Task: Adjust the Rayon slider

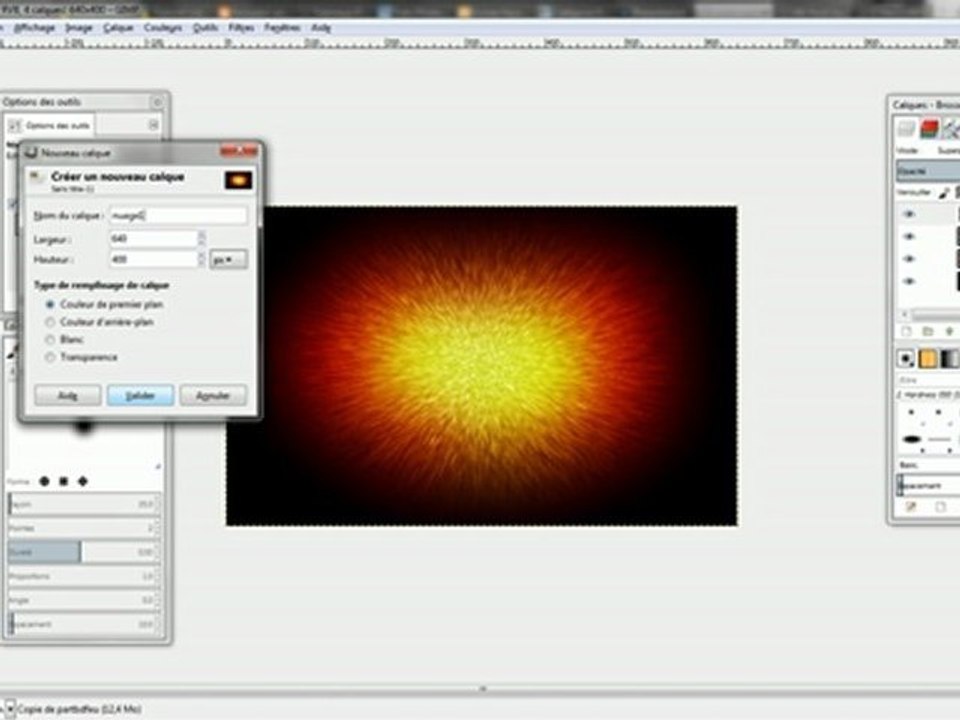Action: (83, 504)
